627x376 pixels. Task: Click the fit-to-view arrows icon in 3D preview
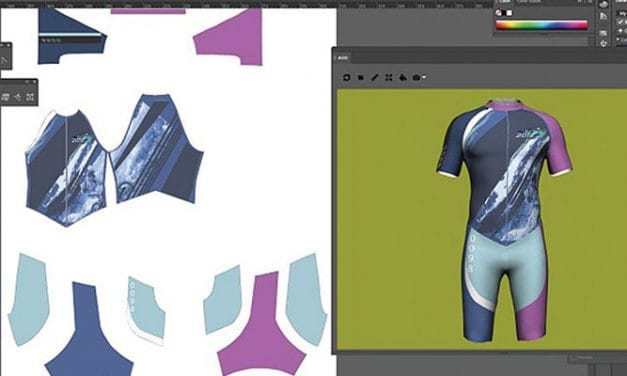(x=389, y=77)
